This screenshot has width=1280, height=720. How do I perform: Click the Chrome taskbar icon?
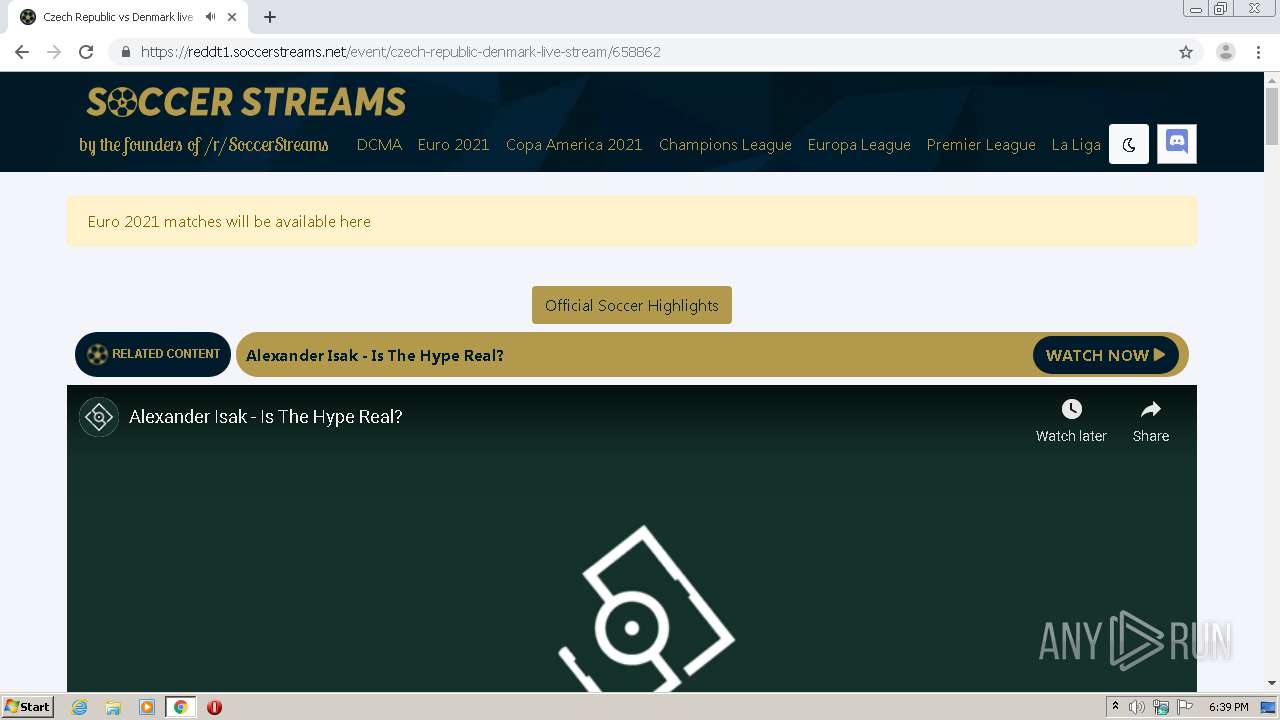click(180, 707)
